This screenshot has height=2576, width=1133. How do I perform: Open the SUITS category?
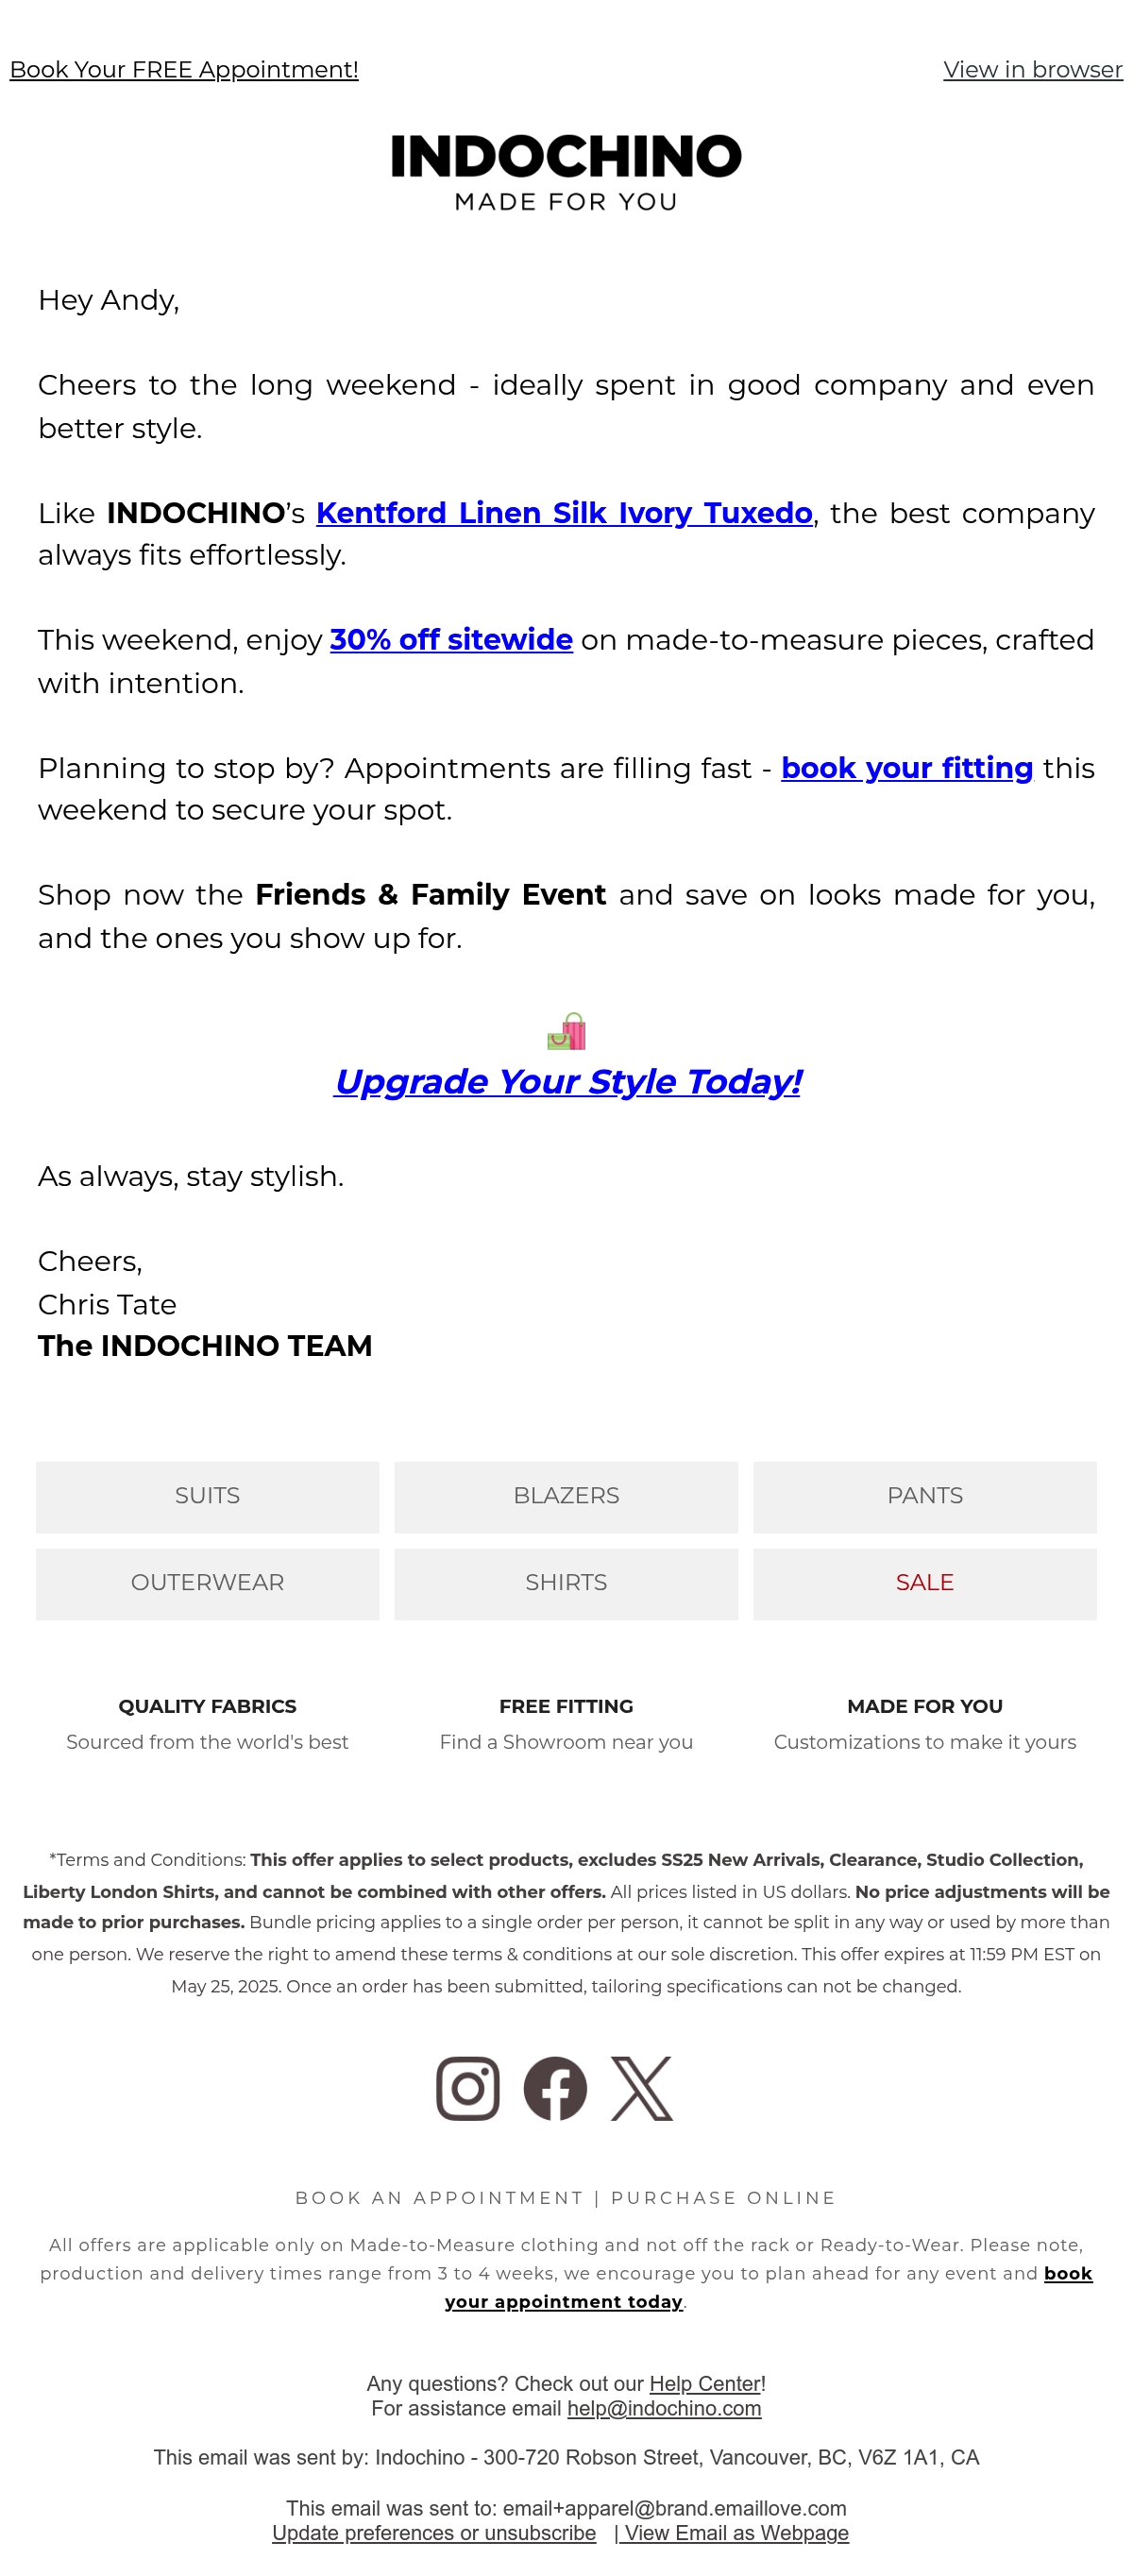point(207,1496)
